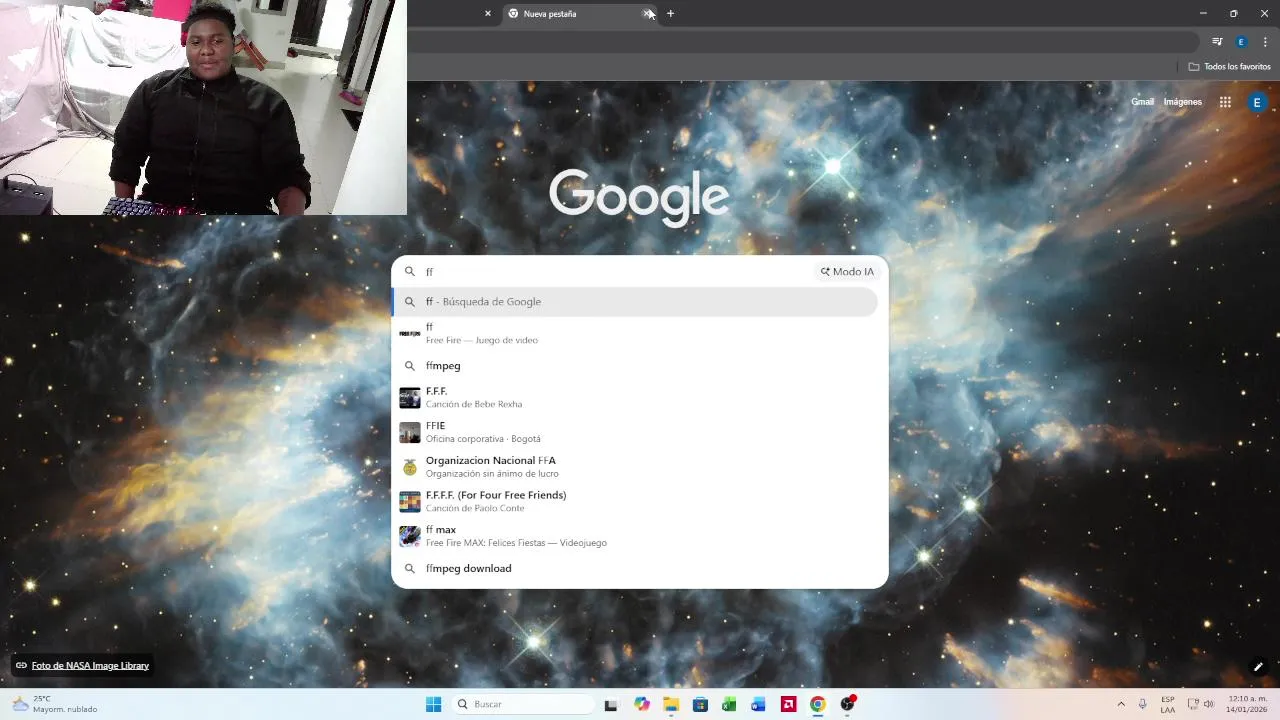Show hidden system tray icons
Image resolution: width=1280 pixels, height=720 pixels.
(x=1121, y=705)
